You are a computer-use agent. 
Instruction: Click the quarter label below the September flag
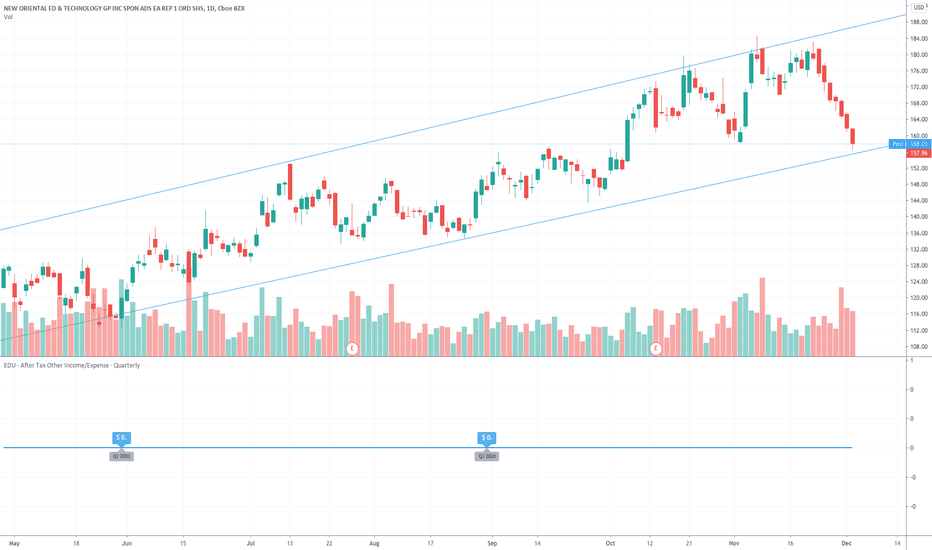tap(487, 457)
